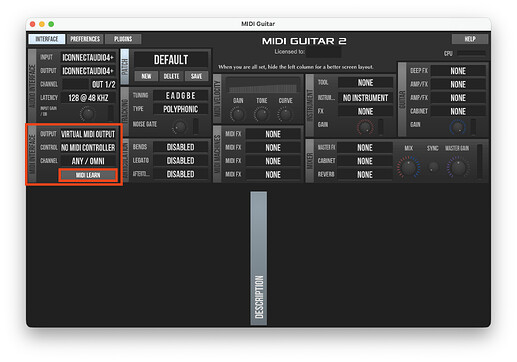
Task: Click the Save patch button
Action: (196, 76)
